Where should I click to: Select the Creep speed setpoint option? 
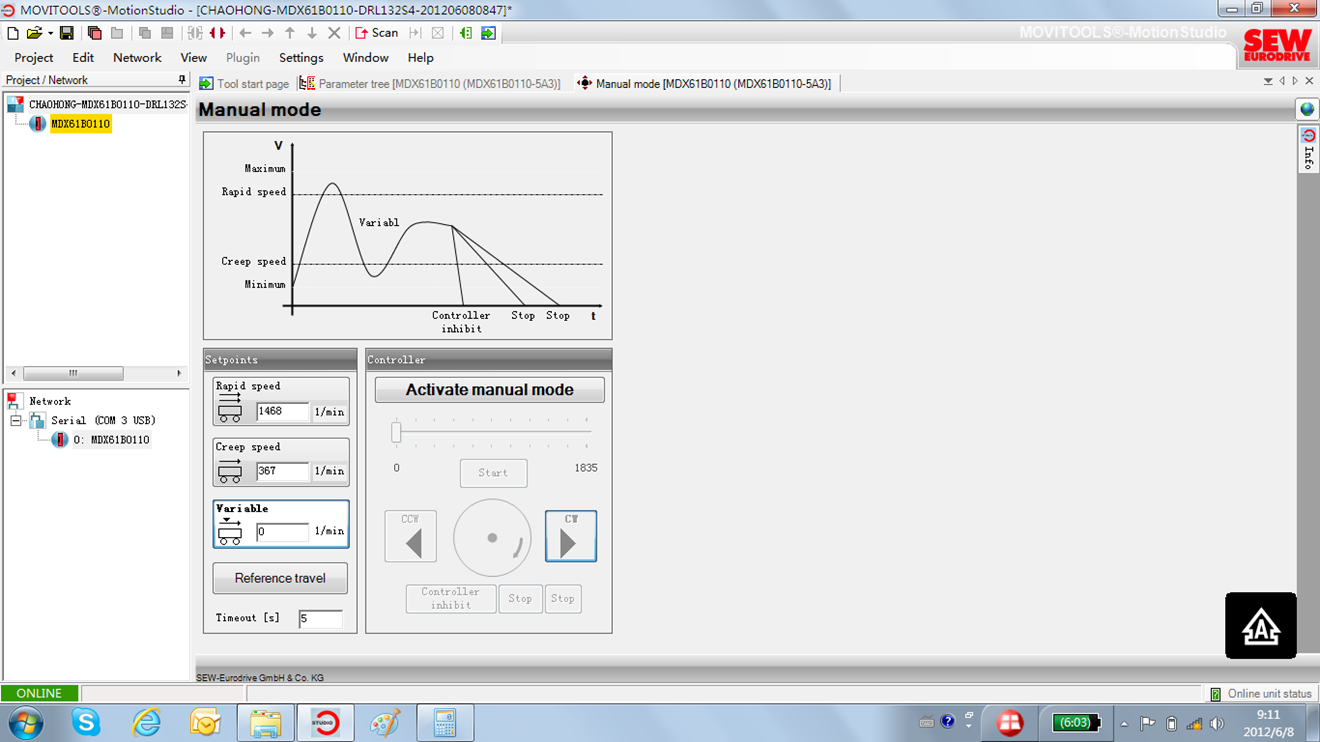click(x=281, y=462)
